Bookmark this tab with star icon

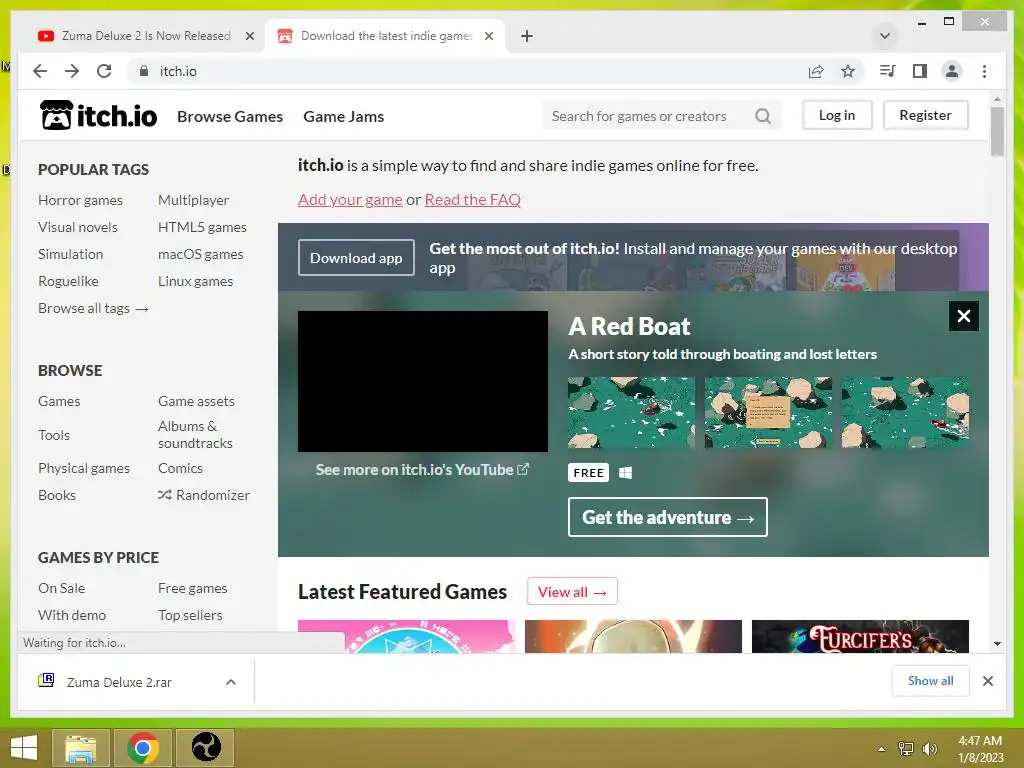(848, 71)
